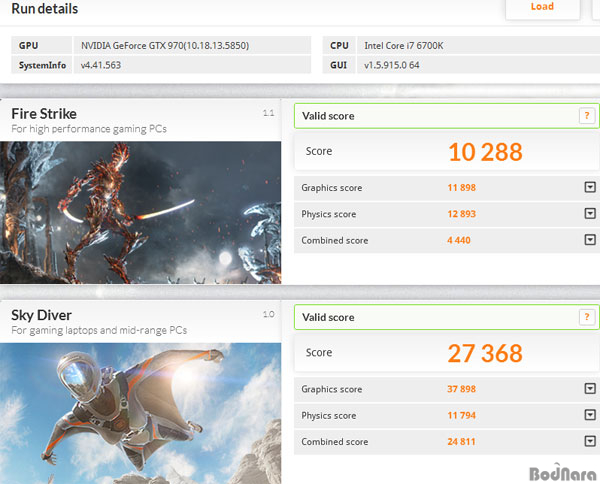Click the Sky Diver benchmark thumbnail
The height and width of the screenshot is (484, 600).
(140, 414)
